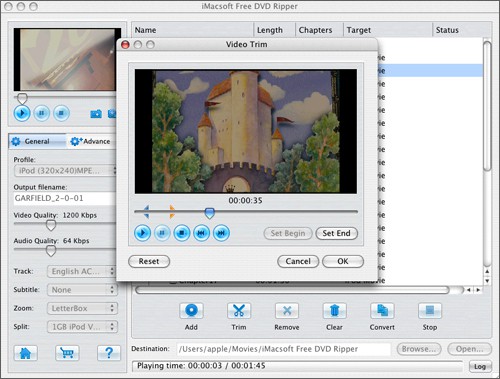Screen dimensions: 500x379
Task: Click the horizontal scrollbar of file list
Action: pos(293,290)
